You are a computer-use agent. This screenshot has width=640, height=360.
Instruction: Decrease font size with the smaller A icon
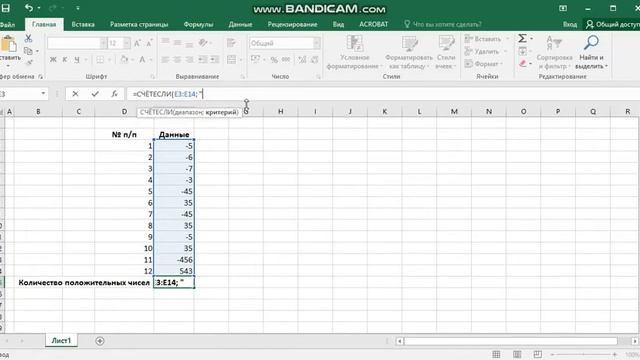(149, 43)
